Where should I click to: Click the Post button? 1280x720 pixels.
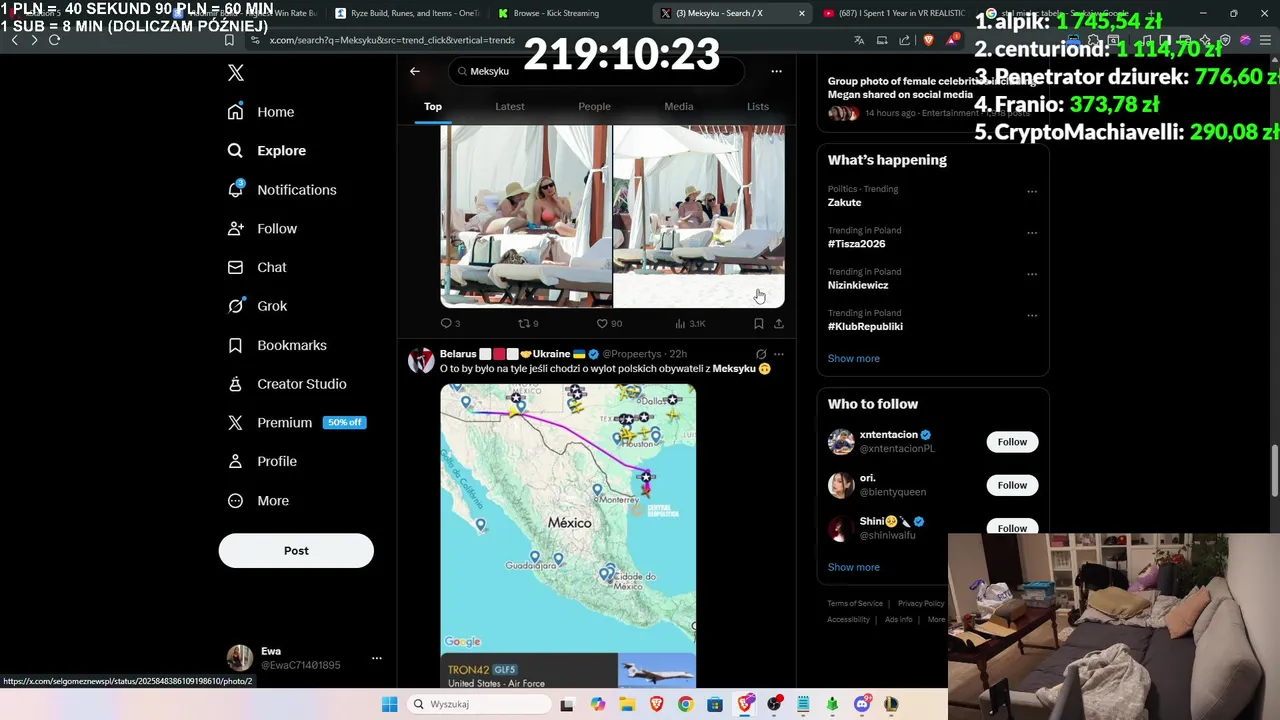(296, 551)
